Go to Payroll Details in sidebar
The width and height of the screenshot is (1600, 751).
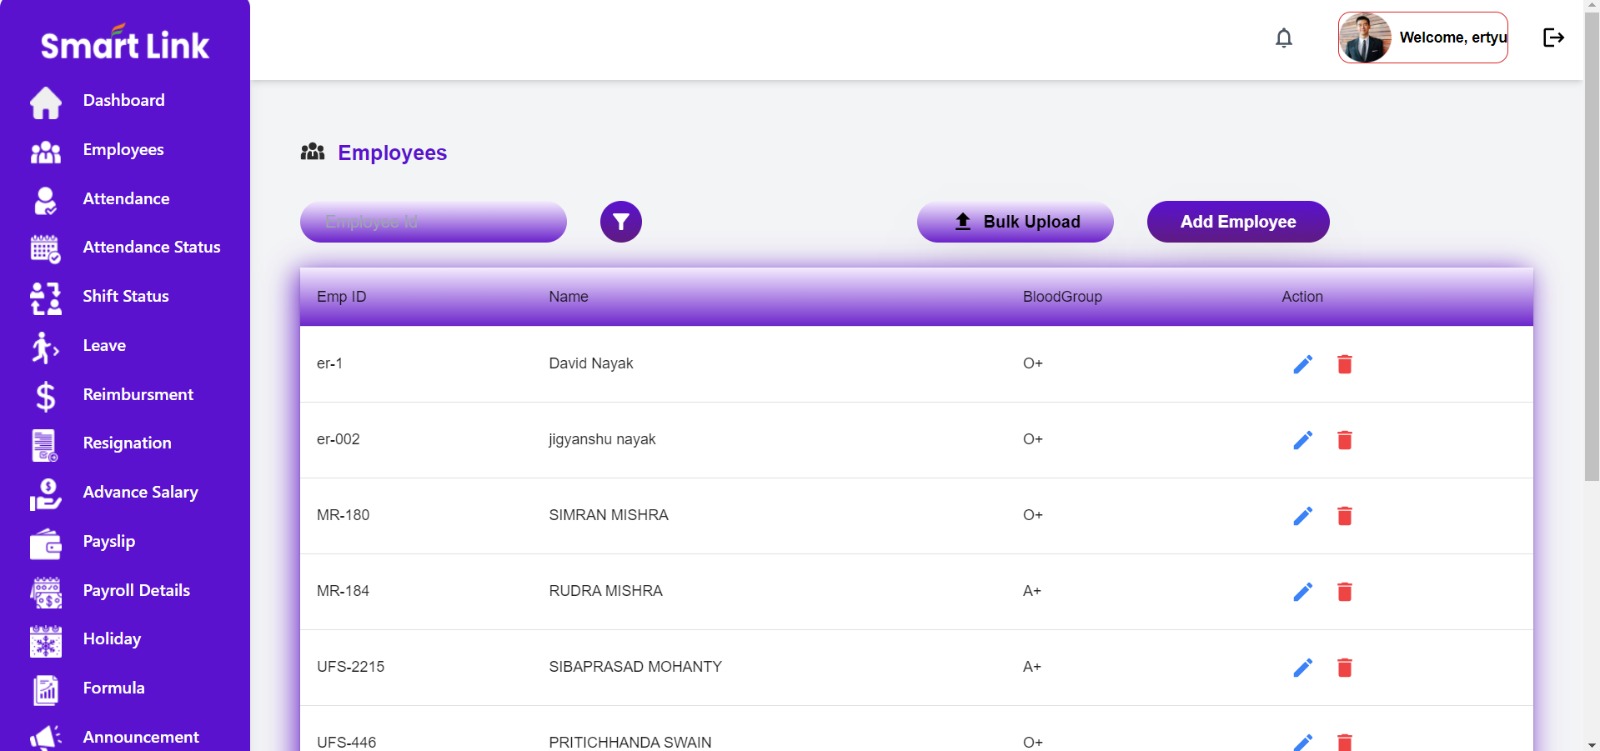pos(136,591)
